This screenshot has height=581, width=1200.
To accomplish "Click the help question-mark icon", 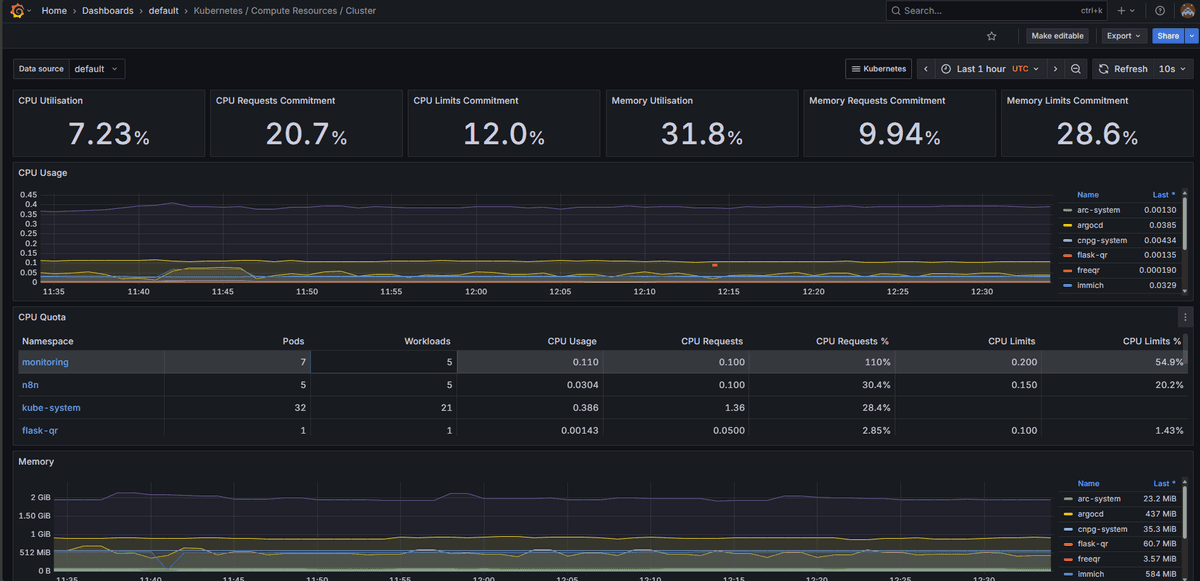I will pos(1158,10).
